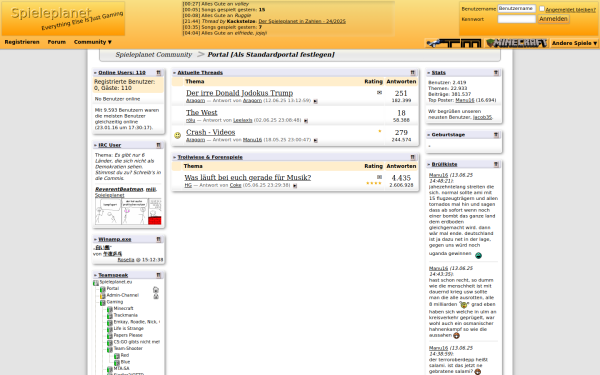Open the Registrieren menu item
Screen dimensions: 600x375
(22, 42)
